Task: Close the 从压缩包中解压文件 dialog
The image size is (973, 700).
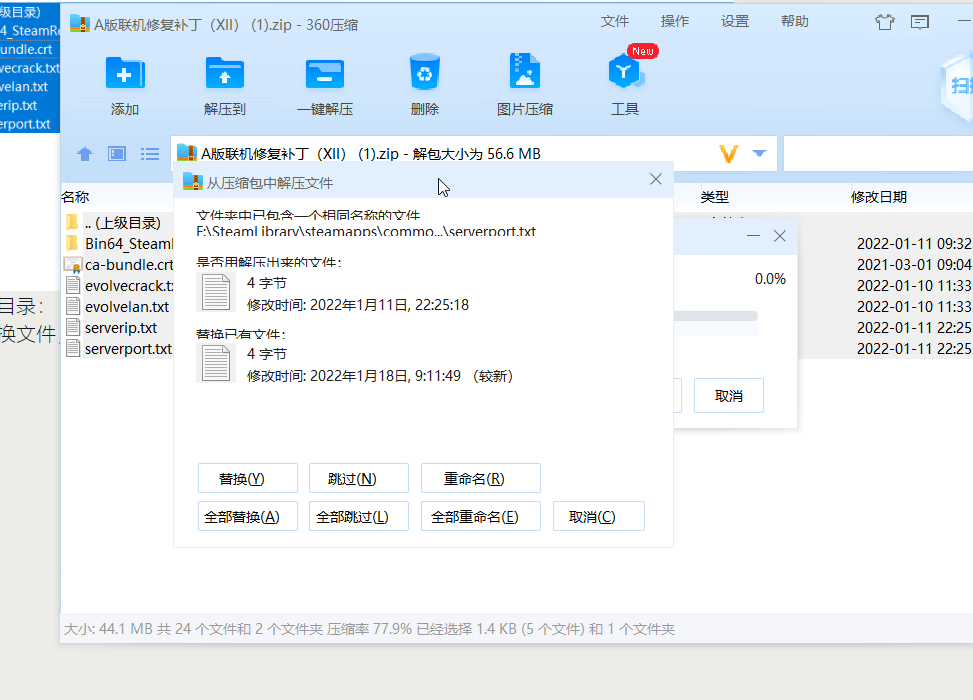Action: pos(655,179)
